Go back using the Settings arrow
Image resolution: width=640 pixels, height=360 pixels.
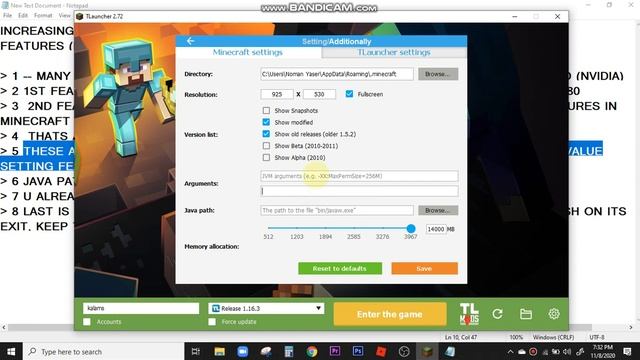[190, 41]
